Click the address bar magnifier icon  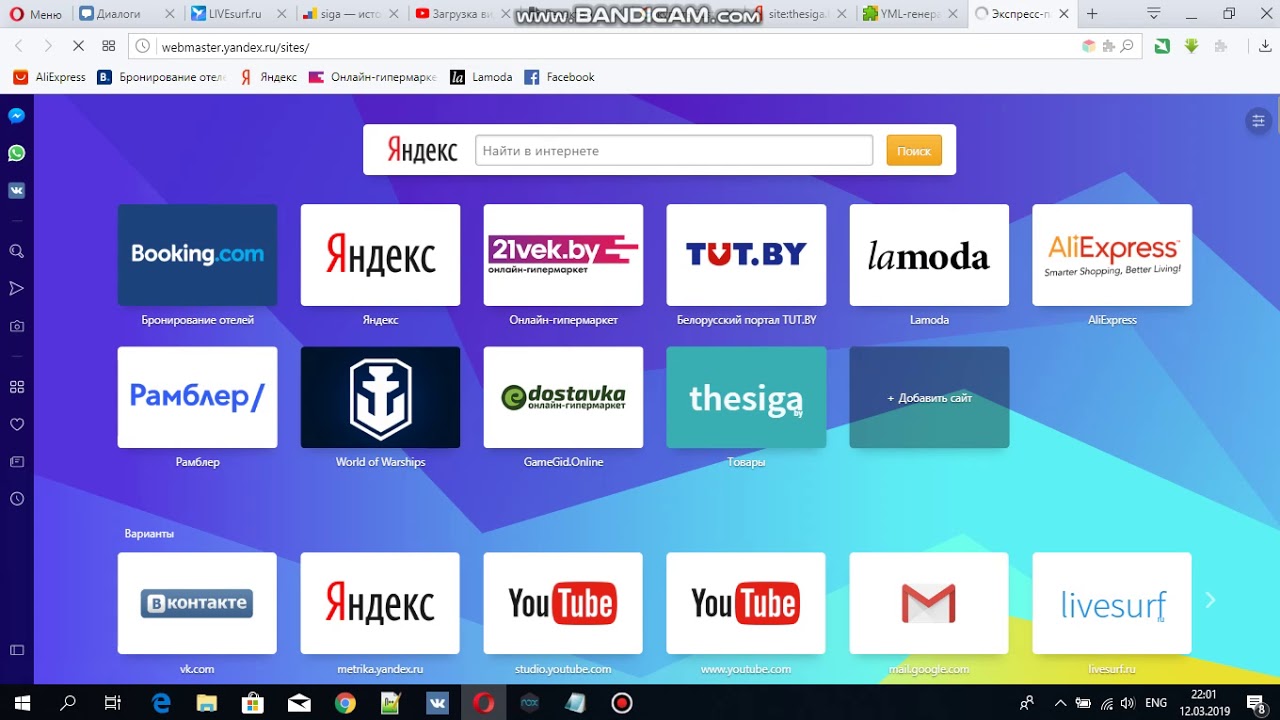[x=1127, y=46]
